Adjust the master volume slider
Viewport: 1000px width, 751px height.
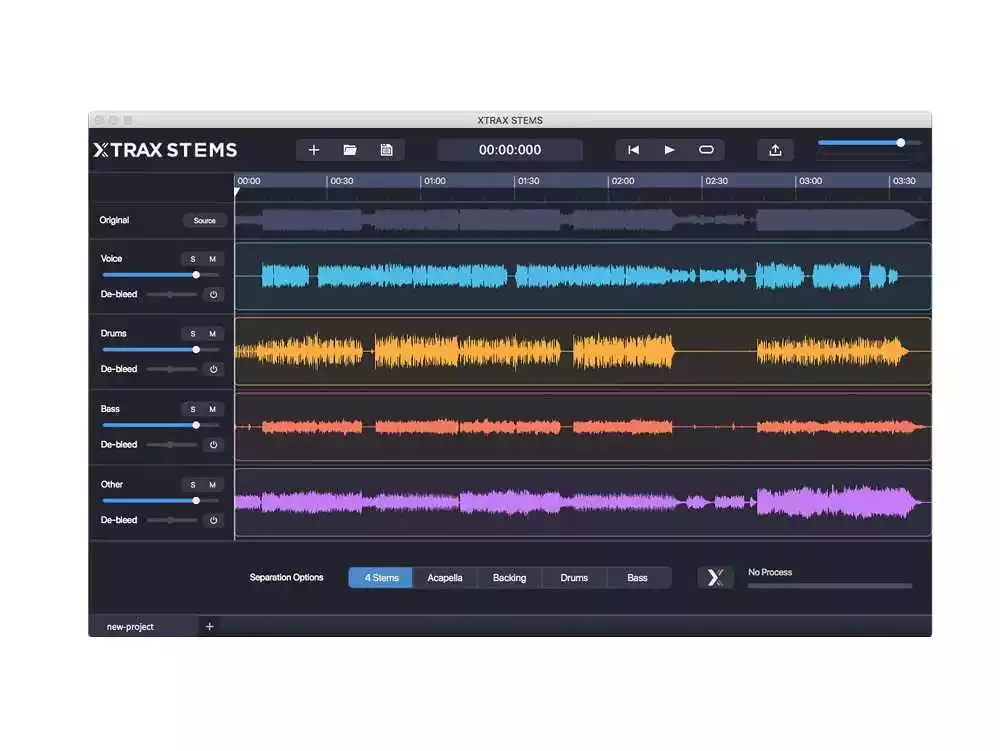900,143
